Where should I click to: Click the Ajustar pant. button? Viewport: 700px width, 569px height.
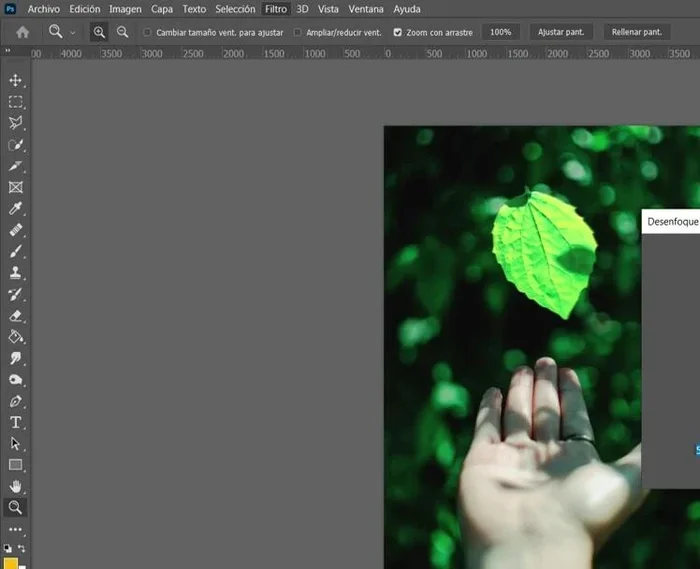pos(561,32)
